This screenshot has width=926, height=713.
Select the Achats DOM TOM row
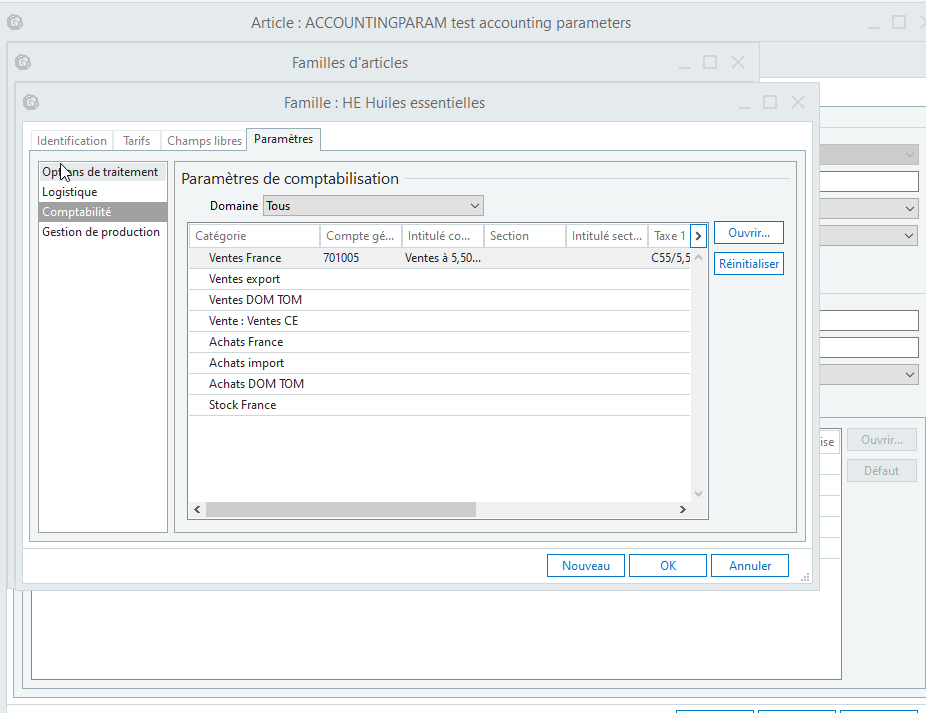pyautogui.click(x=439, y=384)
